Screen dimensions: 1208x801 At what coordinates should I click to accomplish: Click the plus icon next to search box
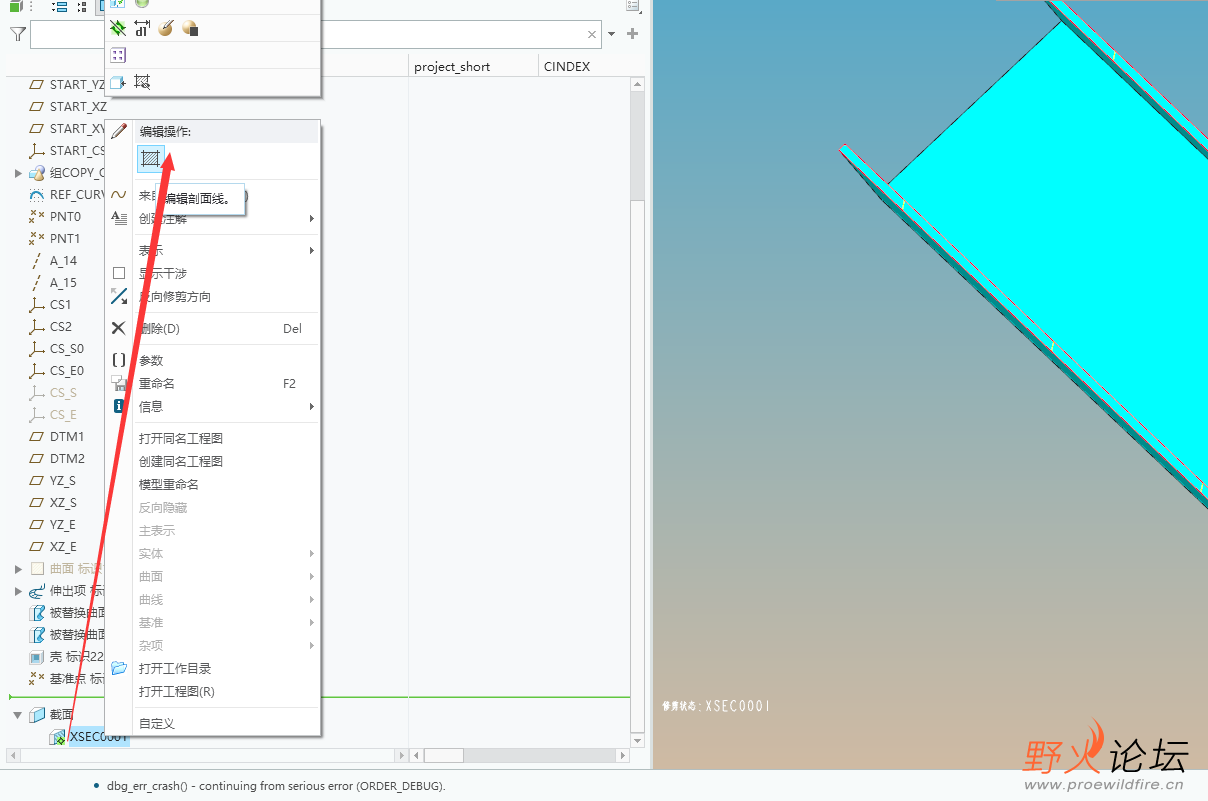[x=632, y=34]
